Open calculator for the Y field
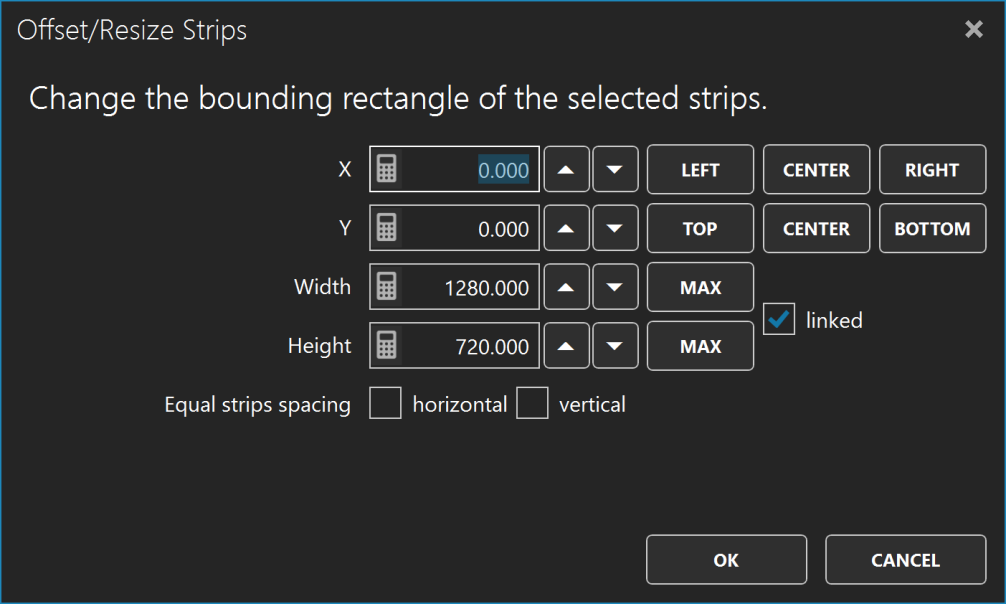Viewport: 1006px width, 604px height. pyautogui.click(x=386, y=228)
